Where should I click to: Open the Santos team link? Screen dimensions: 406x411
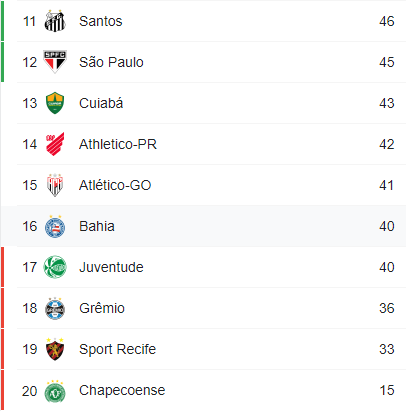pos(101,21)
